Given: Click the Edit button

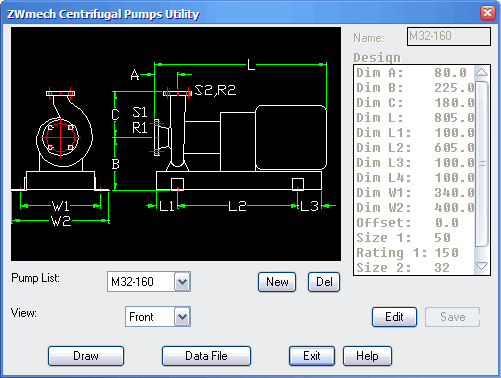Looking at the screenshot, I should click(394, 317).
